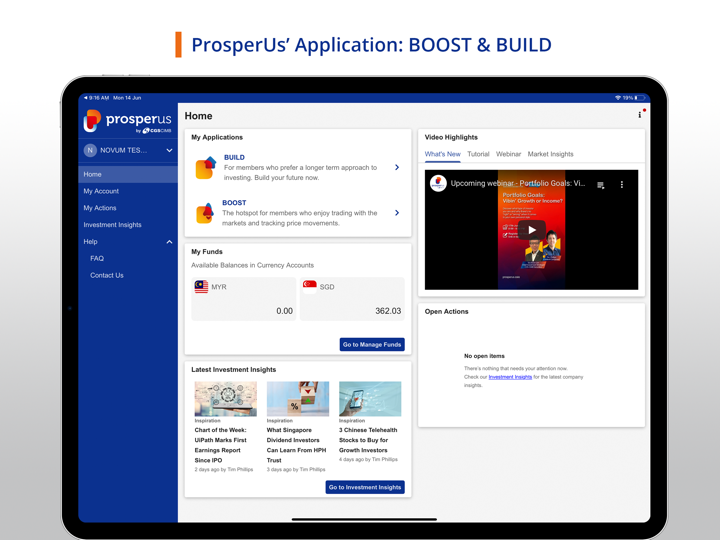Expand the NOVUM TES account dropdown
Viewport: 720px width, 540px height.
tap(169, 151)
